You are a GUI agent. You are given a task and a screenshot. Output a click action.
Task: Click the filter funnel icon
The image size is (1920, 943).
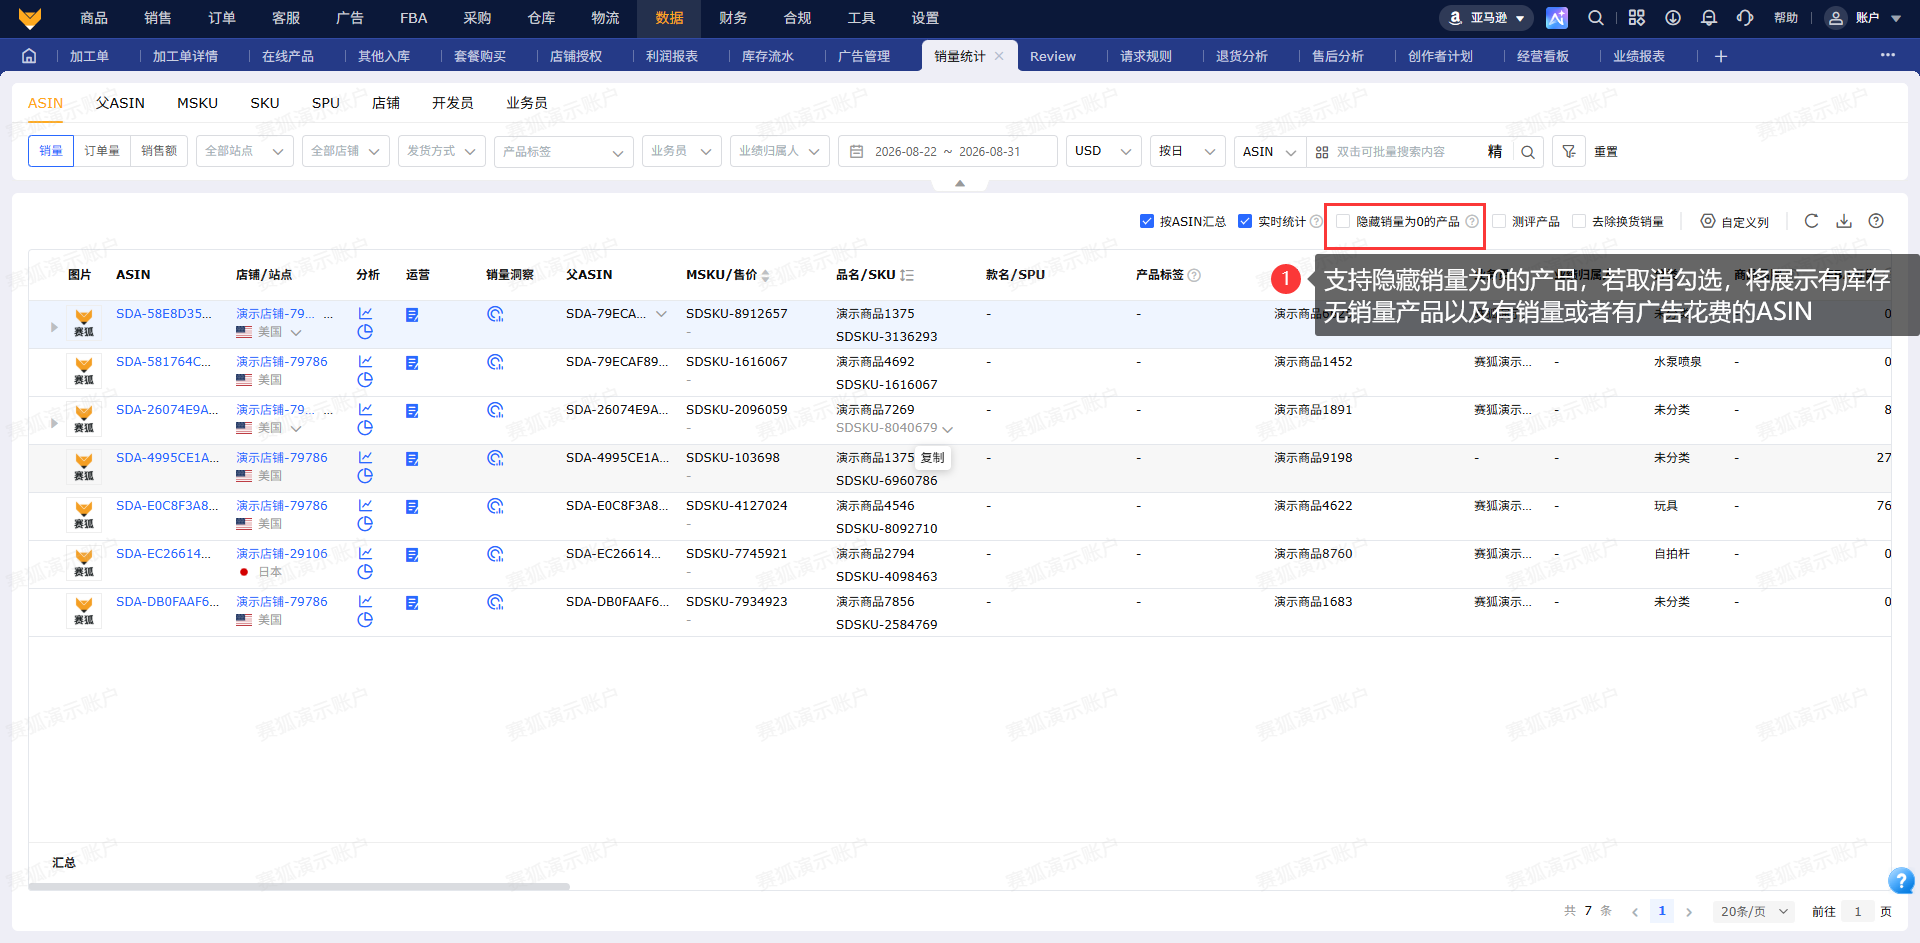tap(1569, 151)
